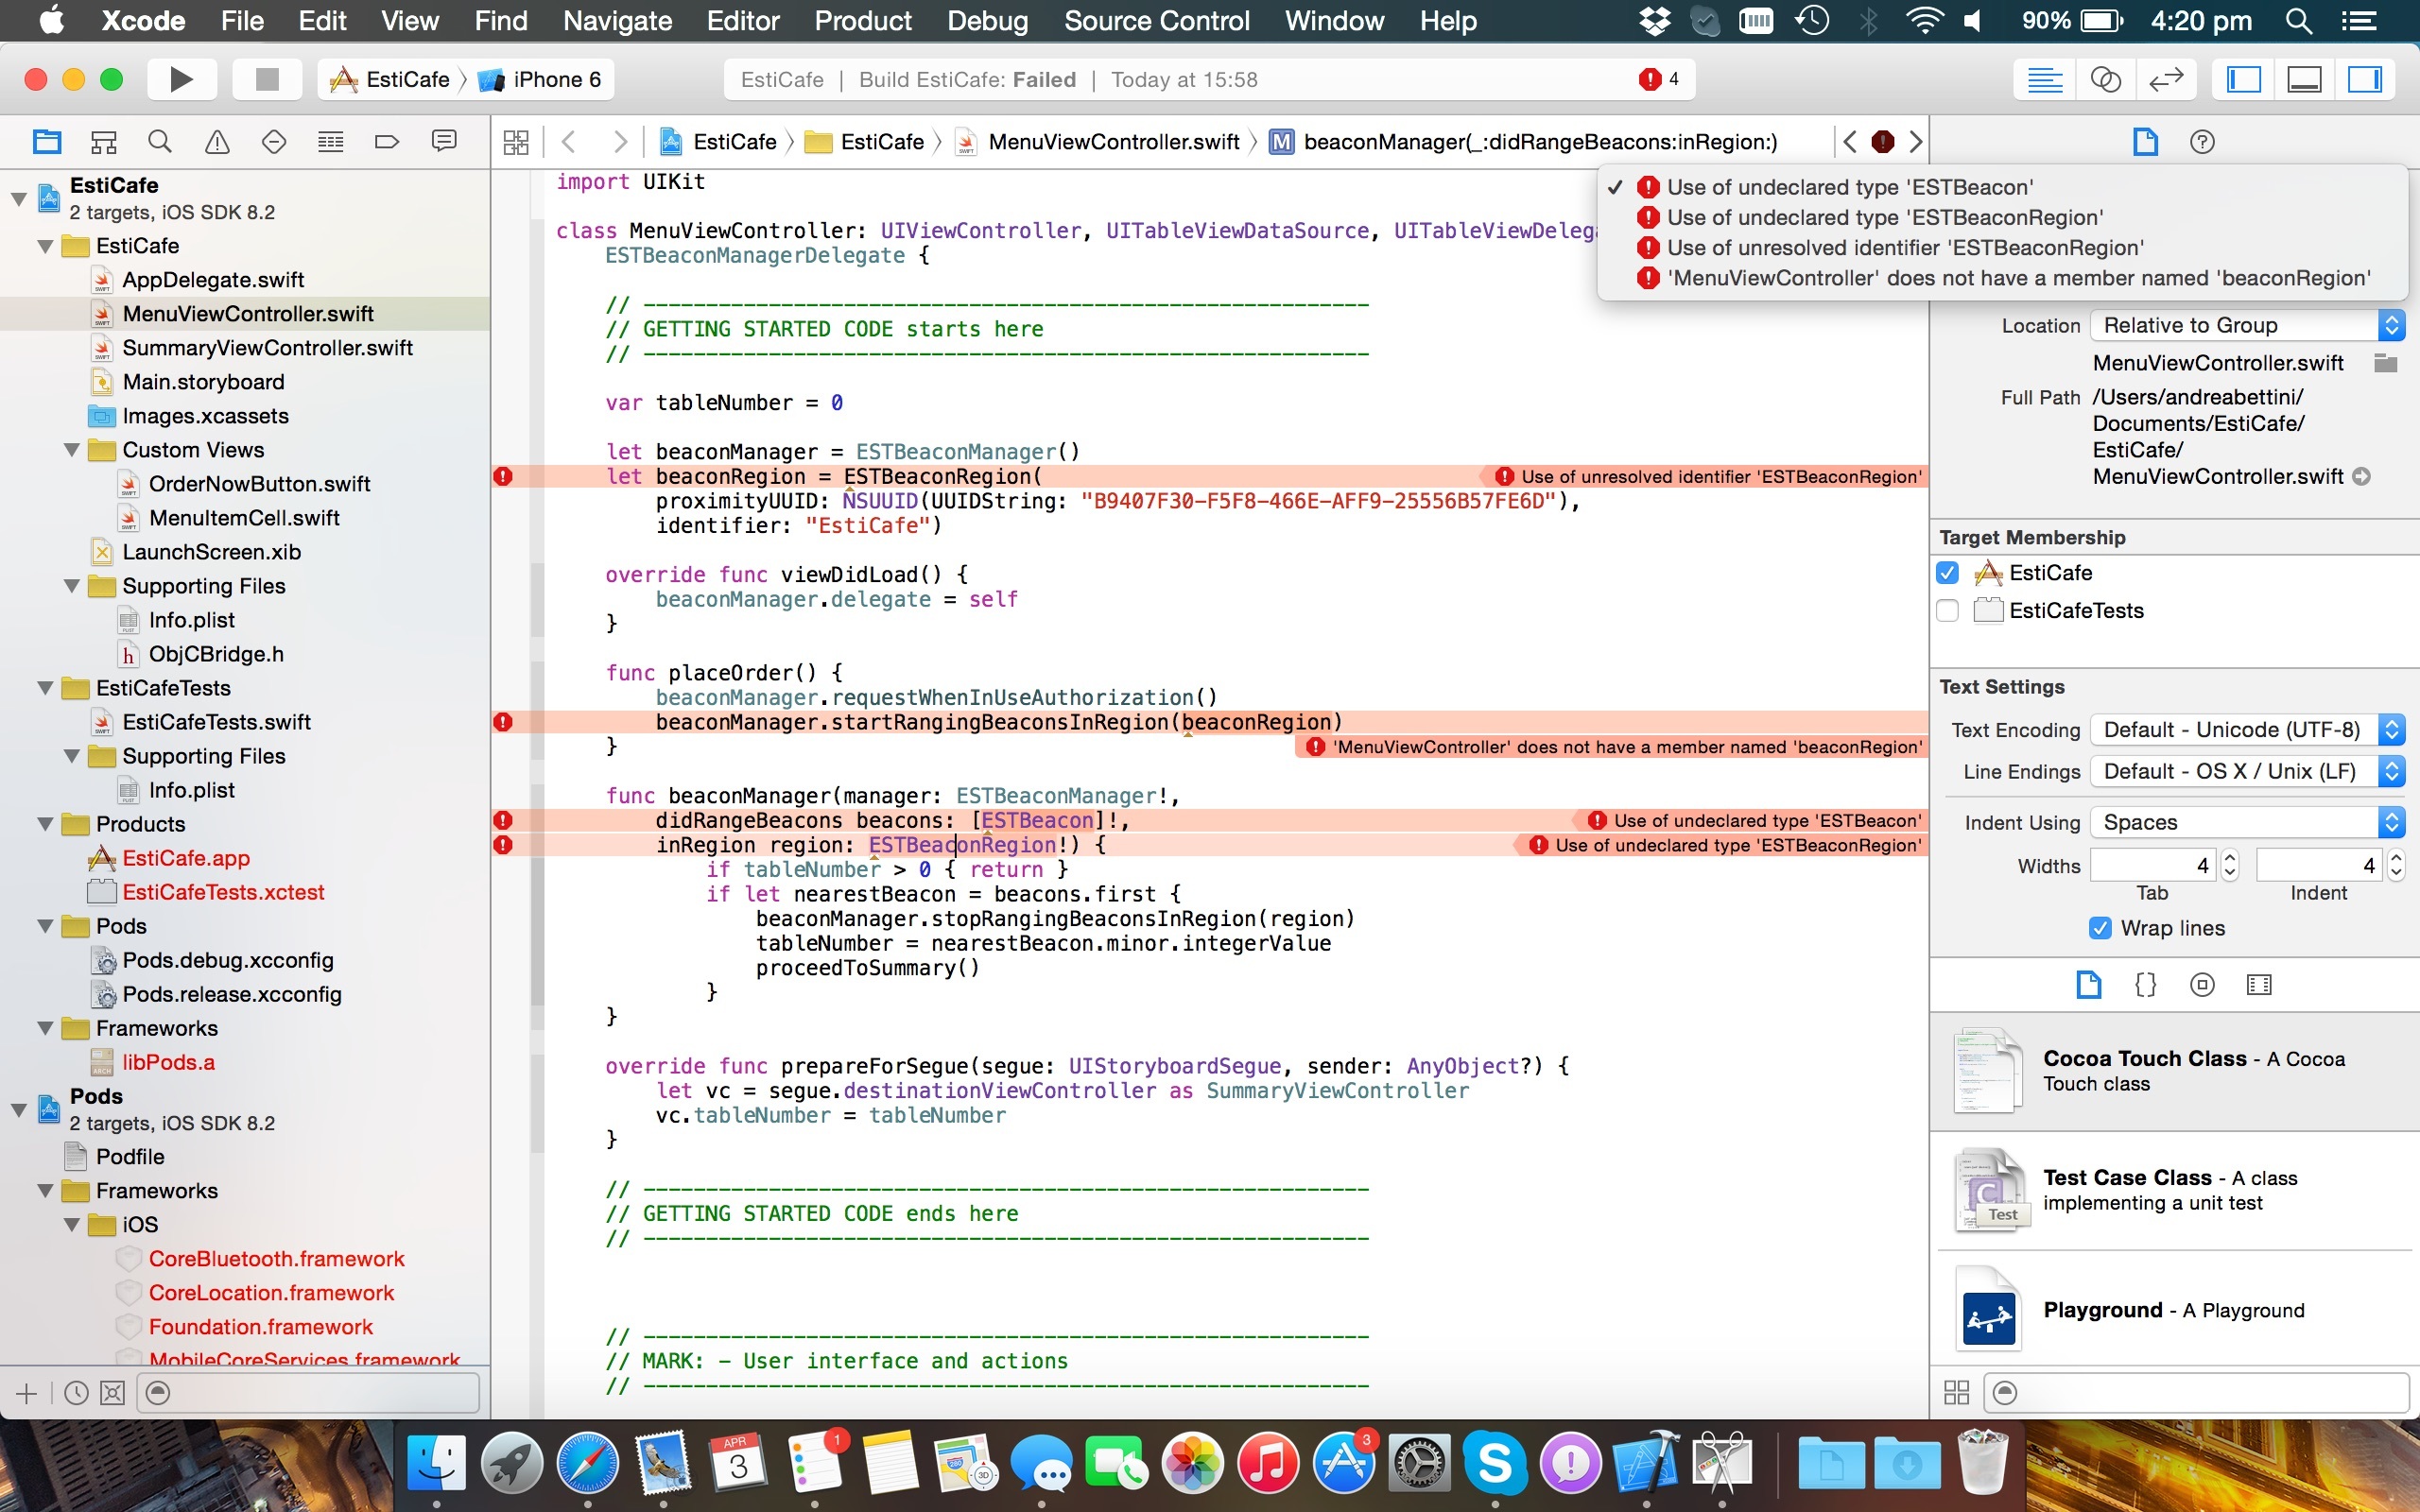Collapse the Custom Views folder
The image size is (2420, 1512).
click(x=72, y=450)
